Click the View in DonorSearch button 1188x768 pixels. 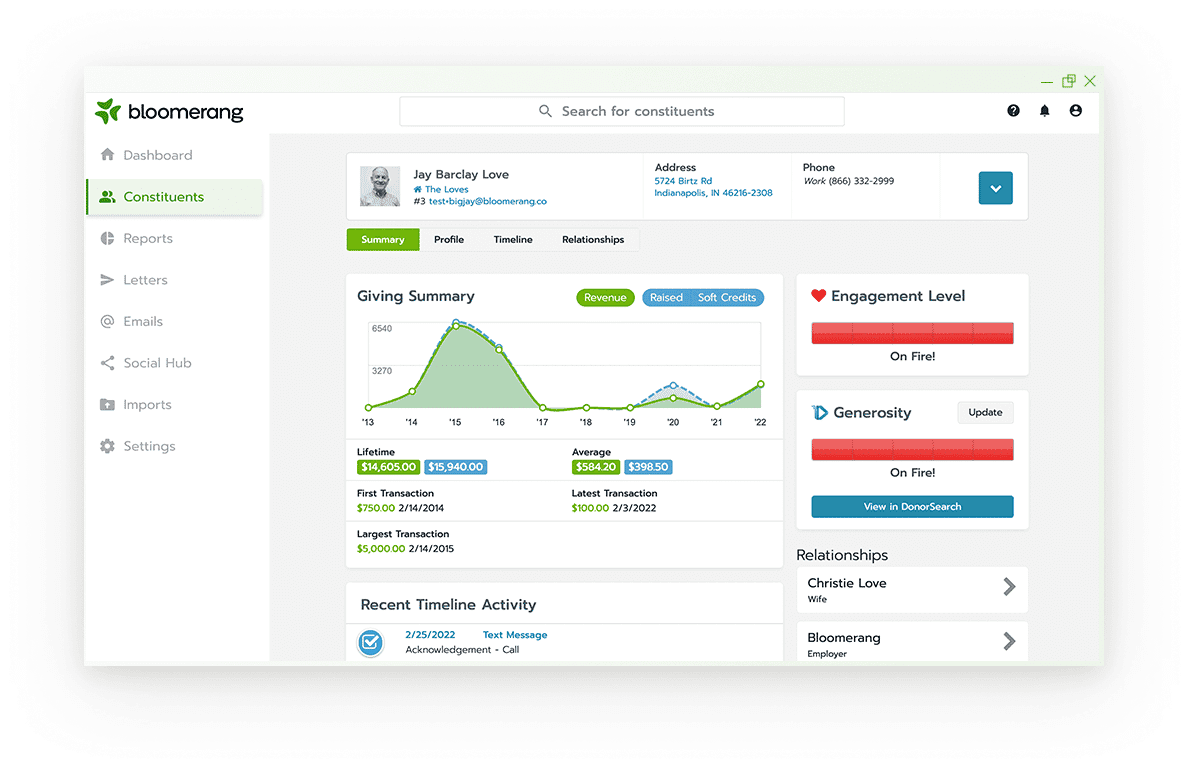[x=912, y=507]
